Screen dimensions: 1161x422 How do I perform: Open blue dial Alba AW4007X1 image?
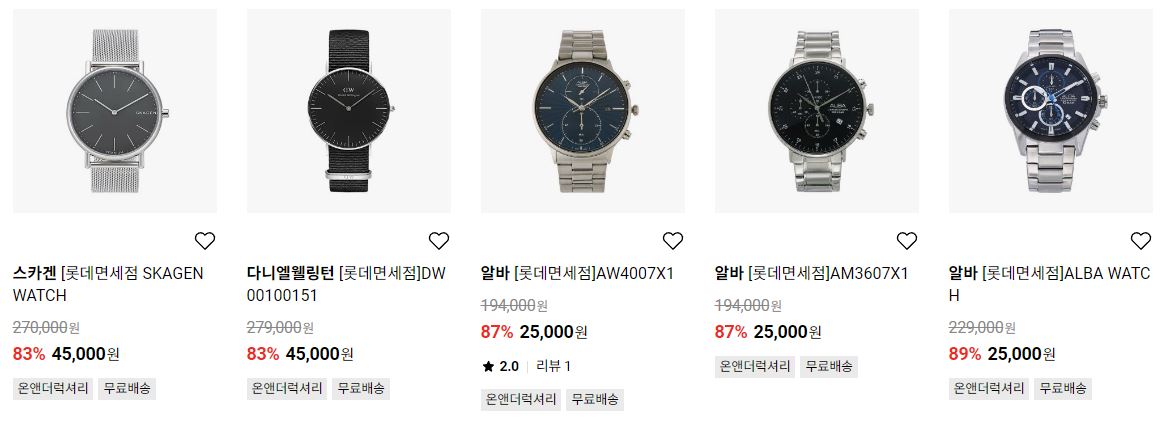[x=583, y=111]
